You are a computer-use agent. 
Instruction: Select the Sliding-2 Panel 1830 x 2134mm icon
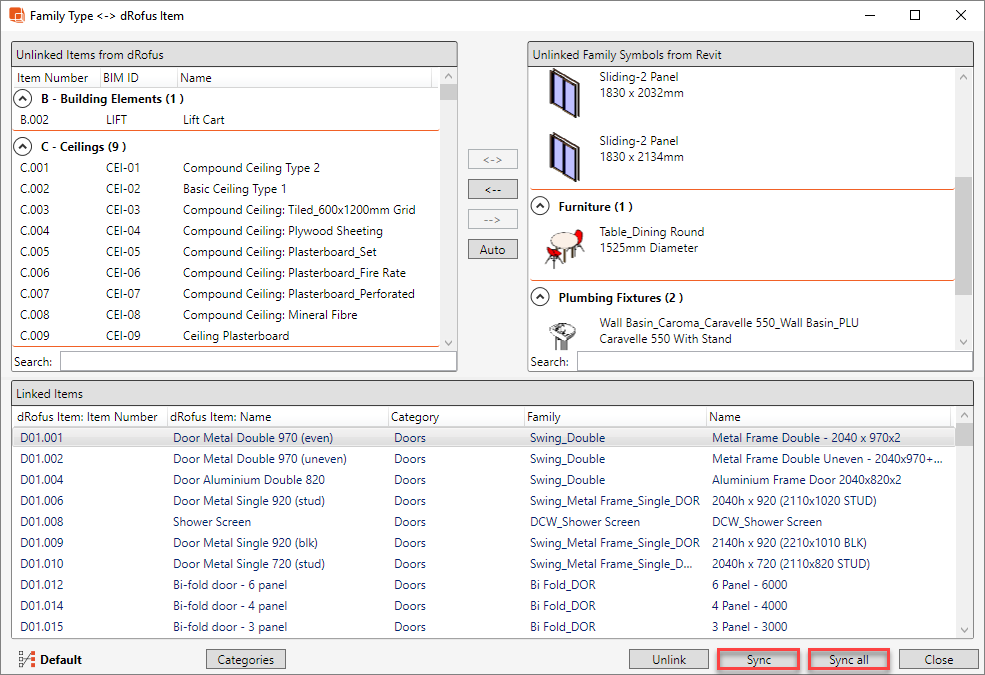click(563, 150)
